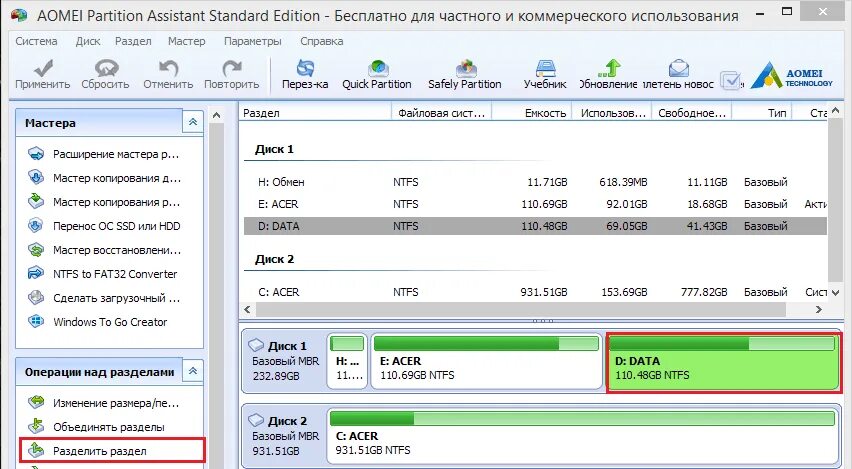The height and width of the screenshot is (469, 852).
Task: Launch NTFS to FAT32 Converter
Action: click(103, 274)
